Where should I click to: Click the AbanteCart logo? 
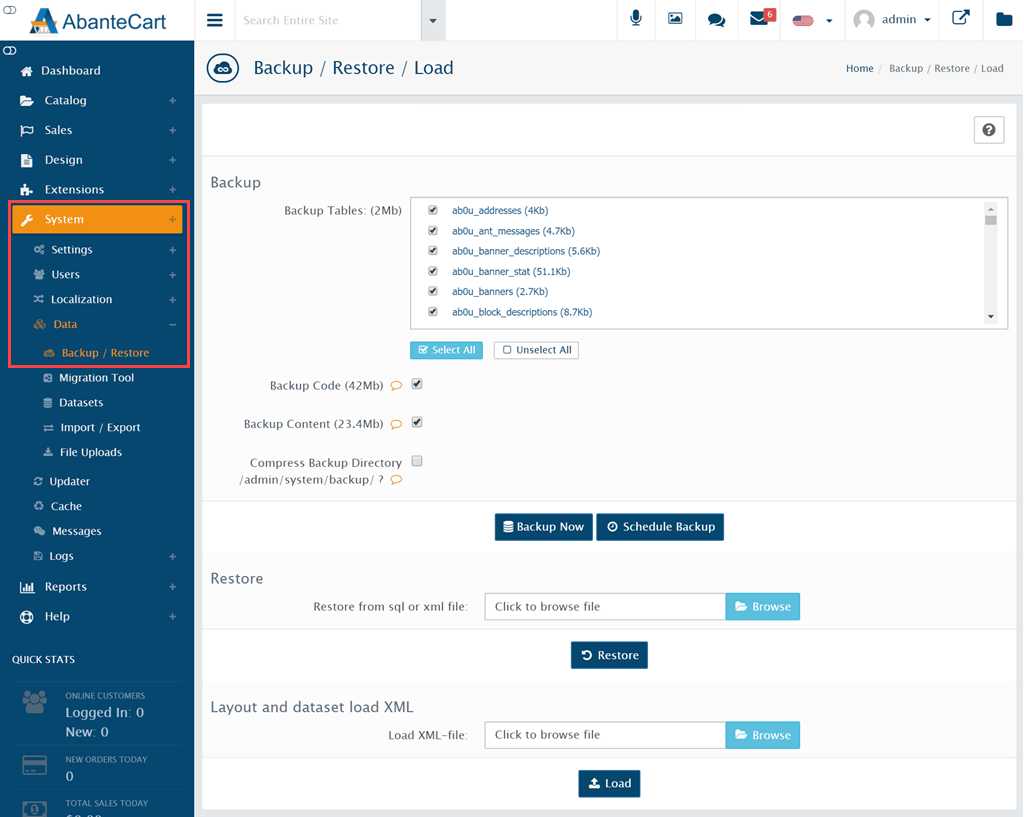(98, 21)
